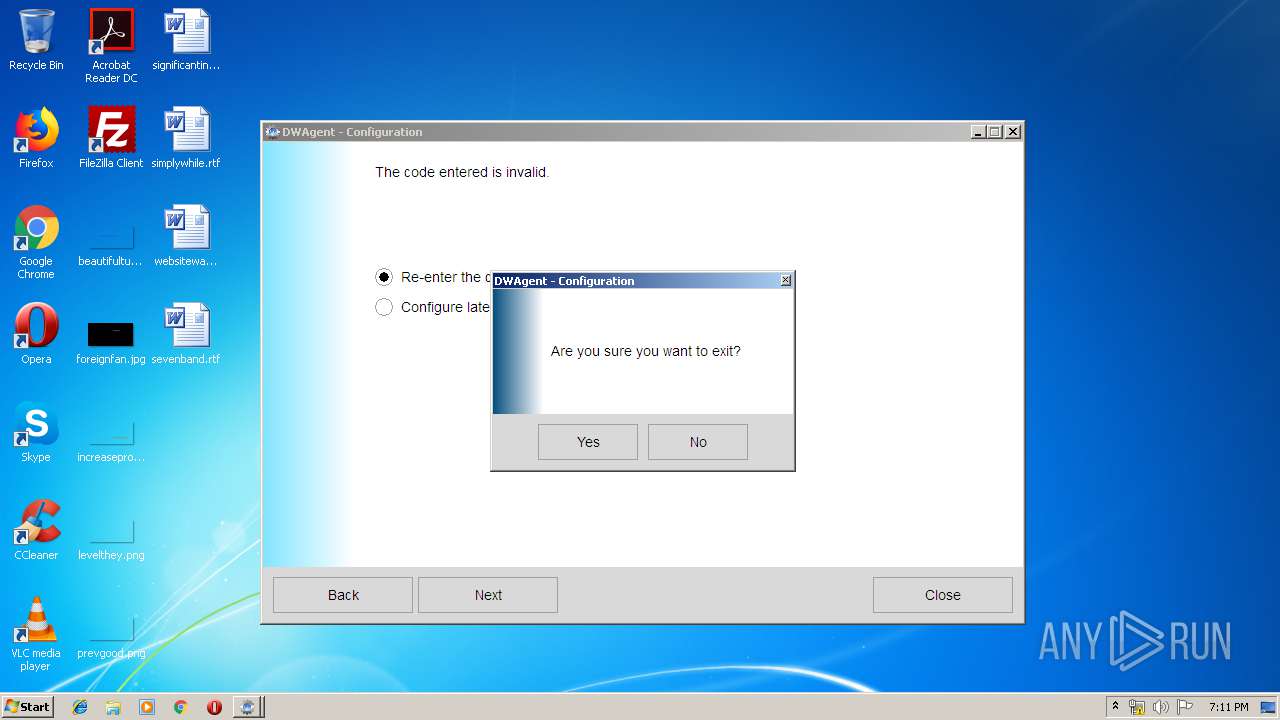Viewport: 1280px width, 720px height.
Task: Open Windows Media Player from taskbar
Action: [147, 707]
